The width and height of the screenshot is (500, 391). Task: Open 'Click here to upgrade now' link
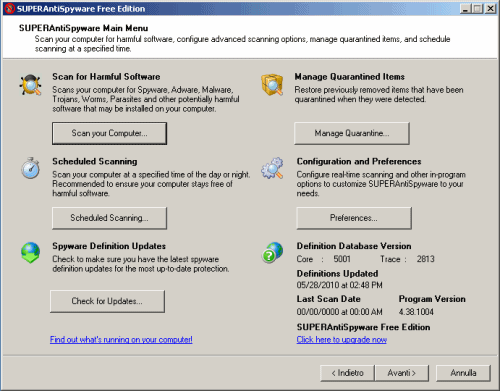[342, 340]
